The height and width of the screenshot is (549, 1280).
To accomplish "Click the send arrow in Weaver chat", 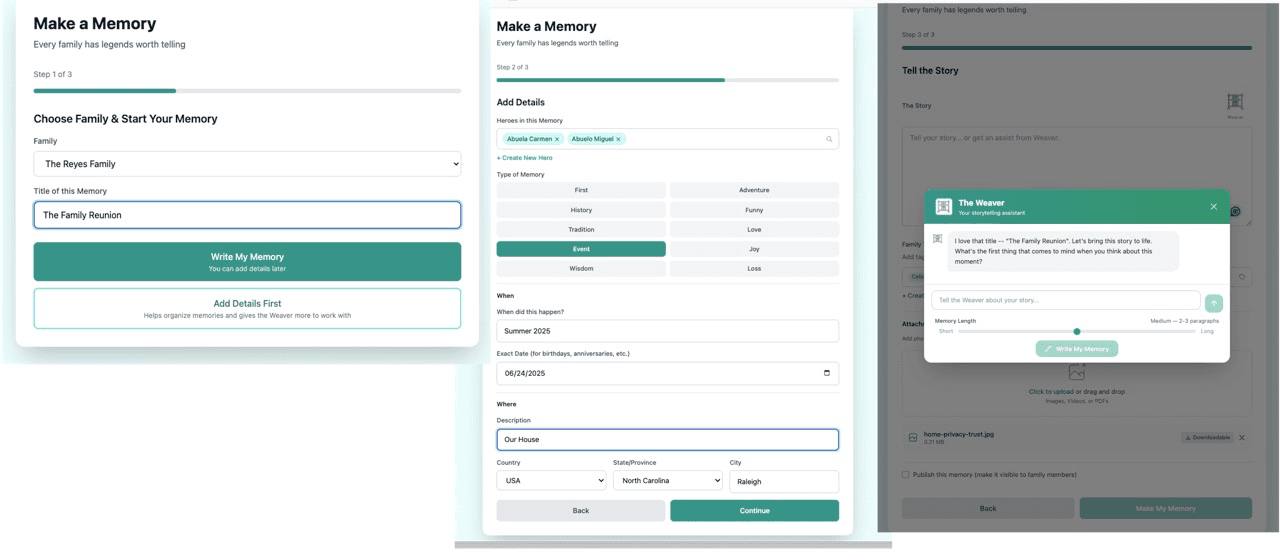I will pos(1214,303).
